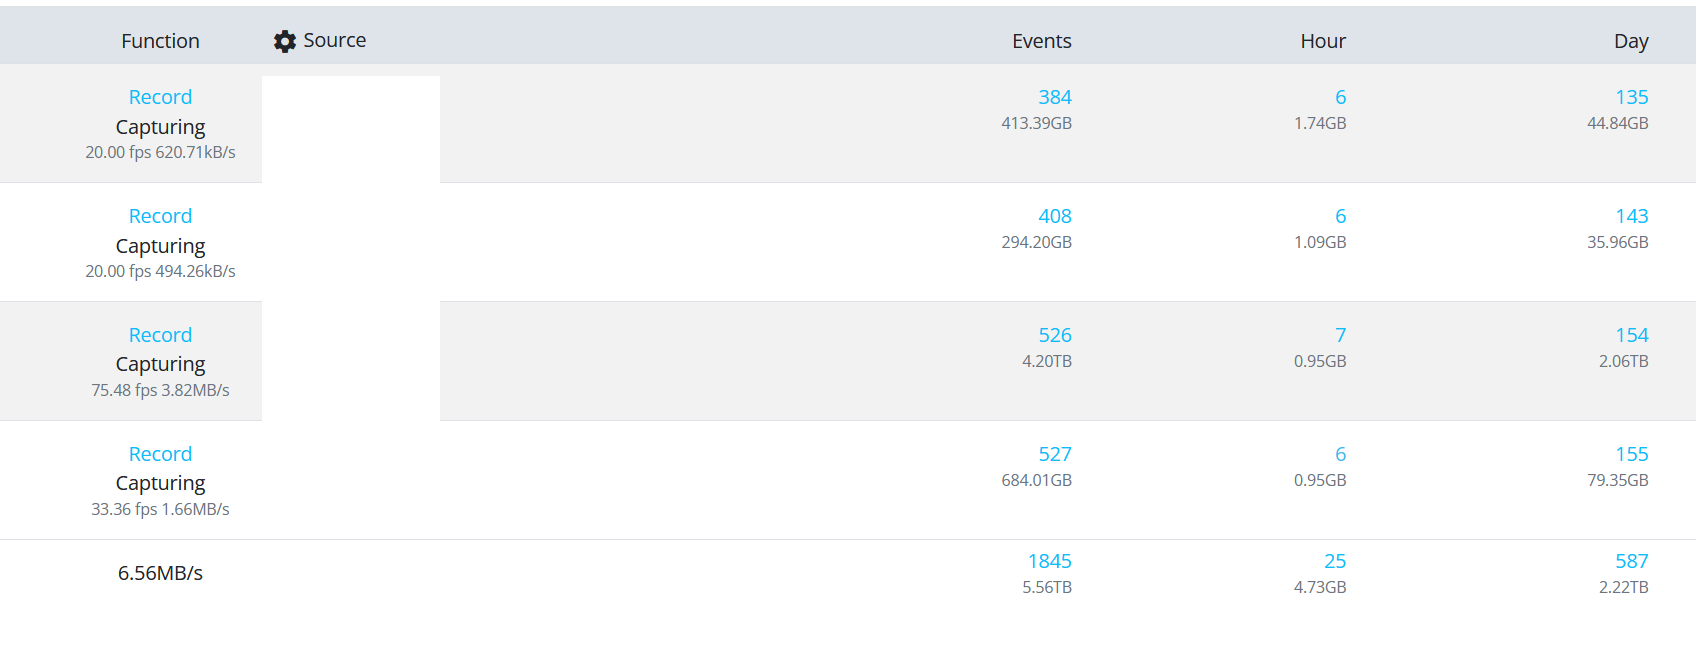Click the Source column header text
This screenshot has height=660, width=1696.
pyautogui.click(x=334, y=40)
